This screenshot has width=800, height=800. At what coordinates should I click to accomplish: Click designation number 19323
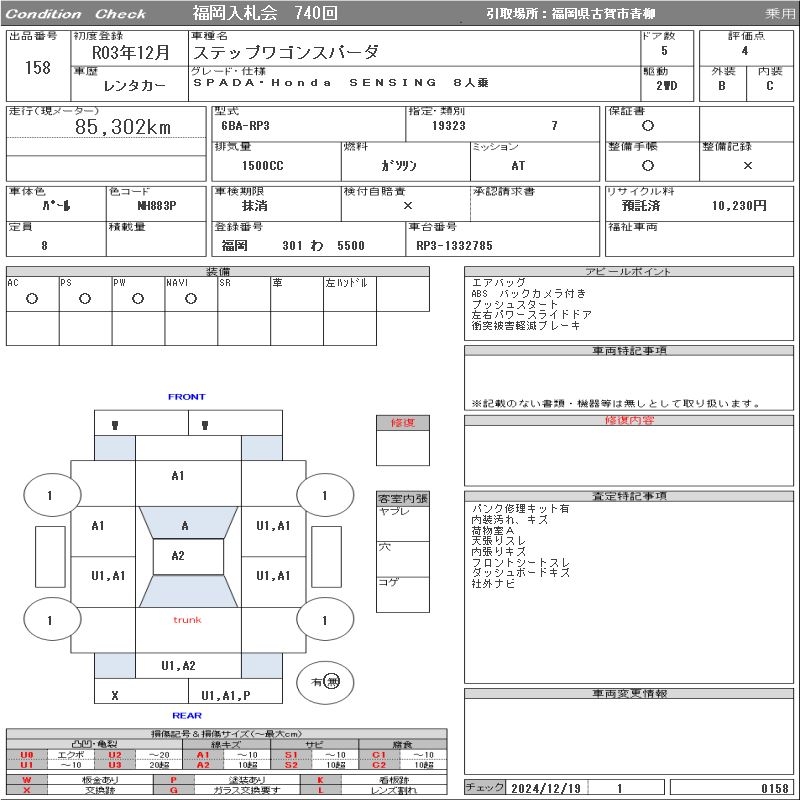click(448, 126)
